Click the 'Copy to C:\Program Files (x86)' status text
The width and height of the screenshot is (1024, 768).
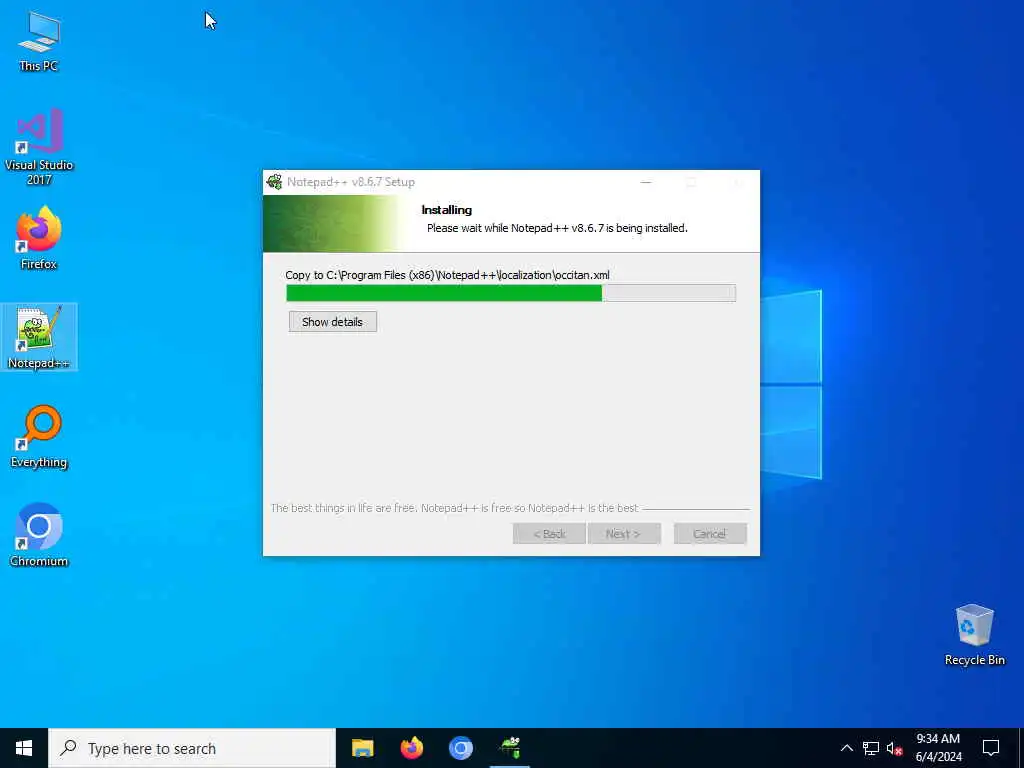[x=447, y=275]
